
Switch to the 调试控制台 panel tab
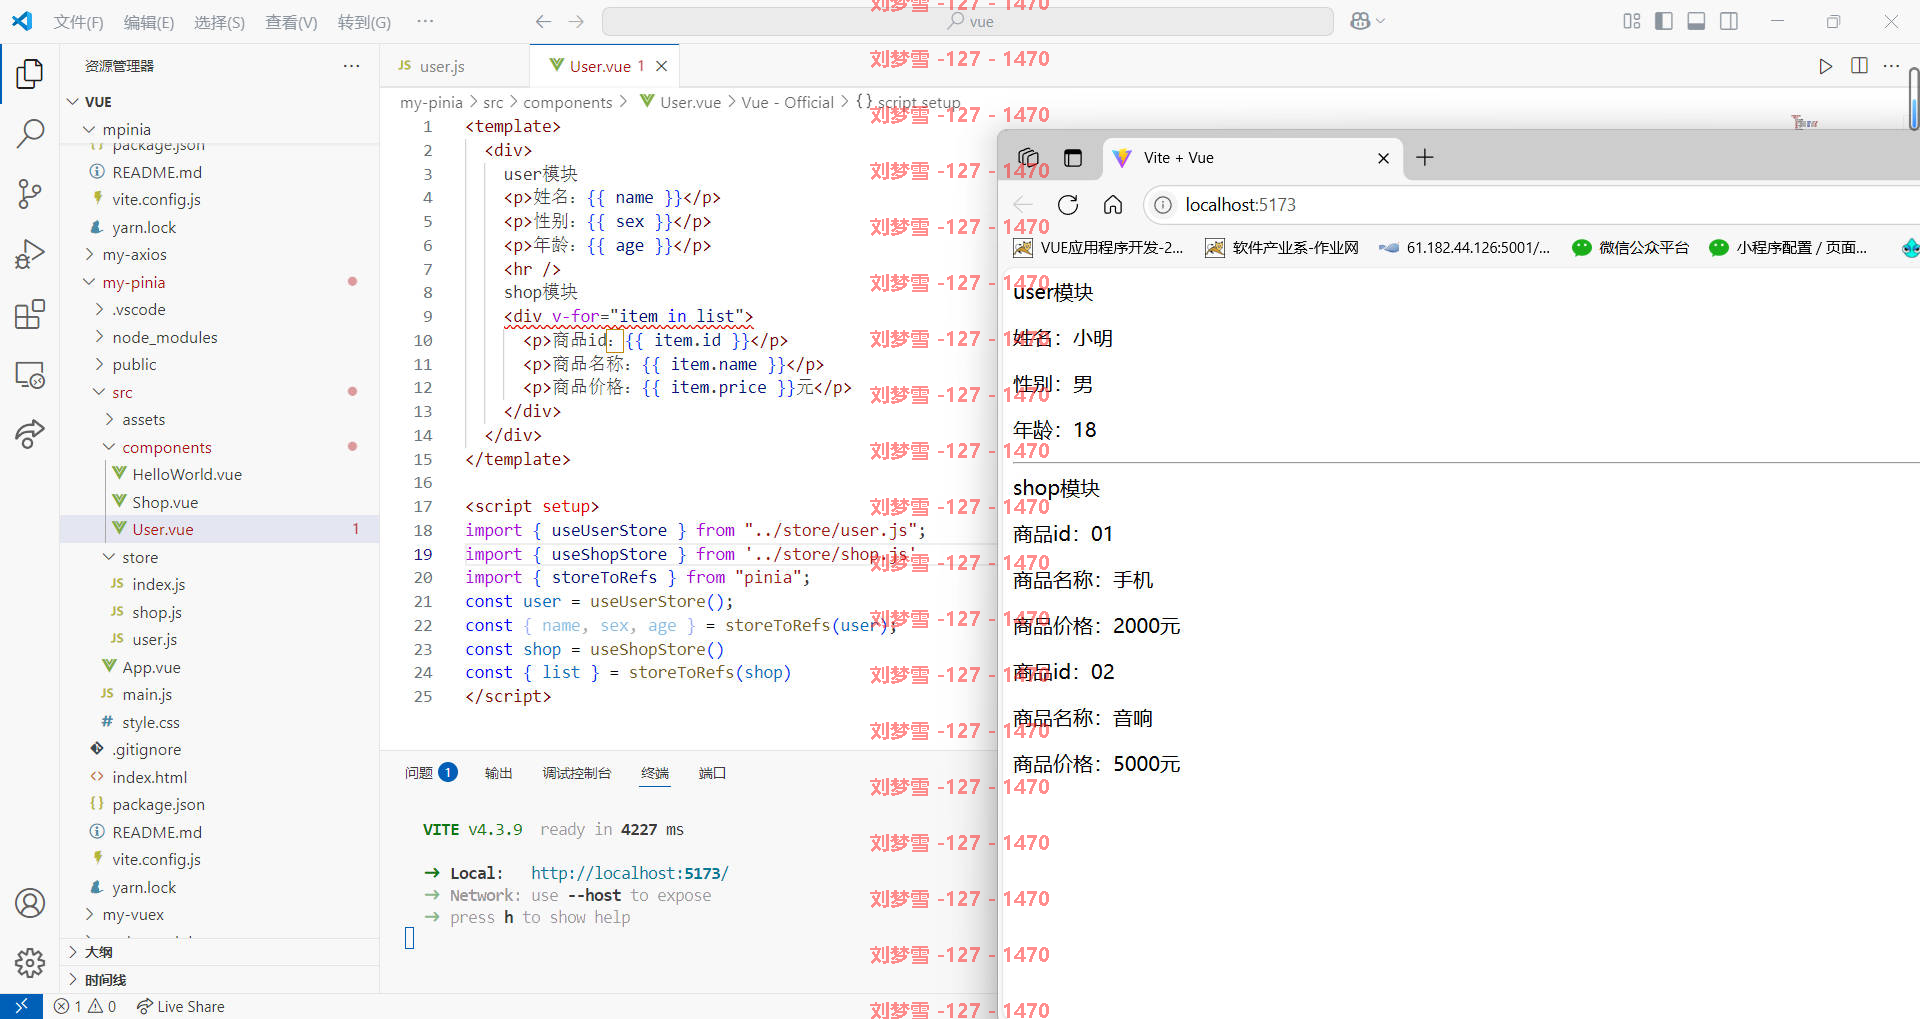(576, 773)
